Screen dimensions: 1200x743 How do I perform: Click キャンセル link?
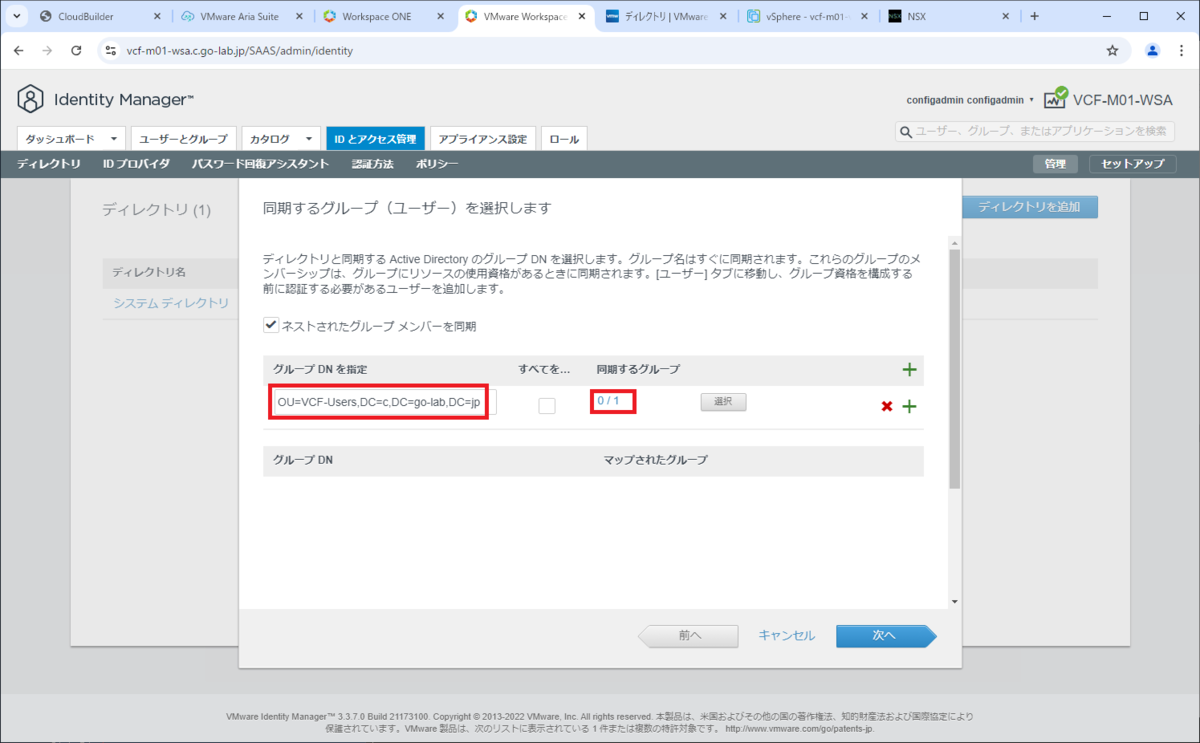786,636
